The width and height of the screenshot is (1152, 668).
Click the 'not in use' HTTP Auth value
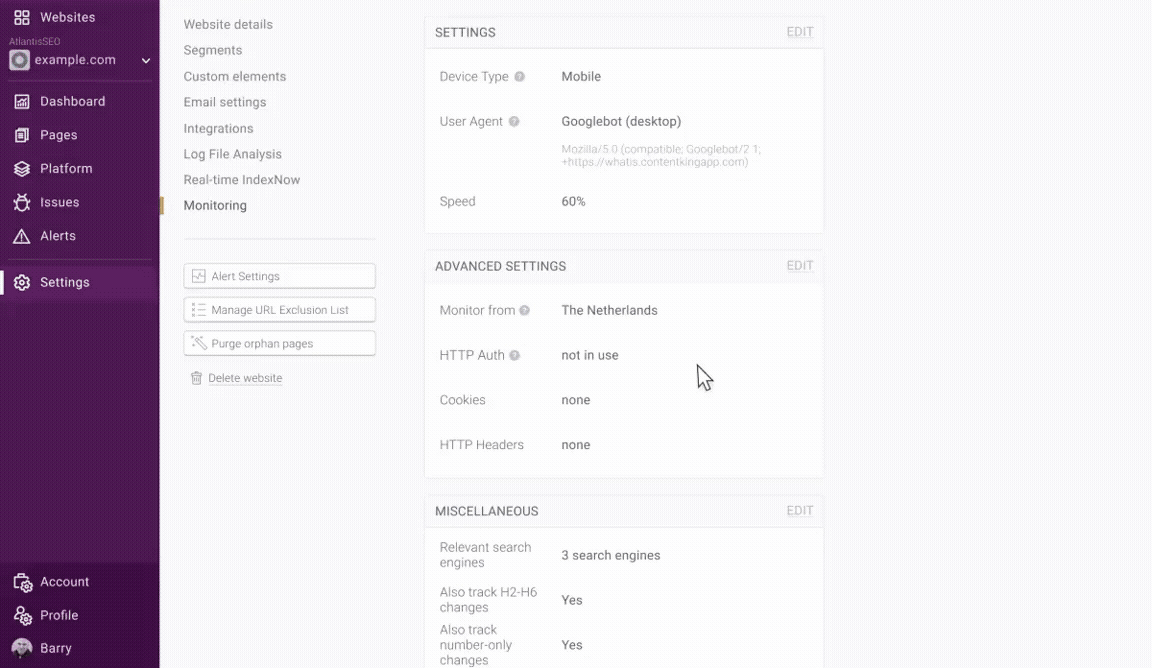pos(590,355)
